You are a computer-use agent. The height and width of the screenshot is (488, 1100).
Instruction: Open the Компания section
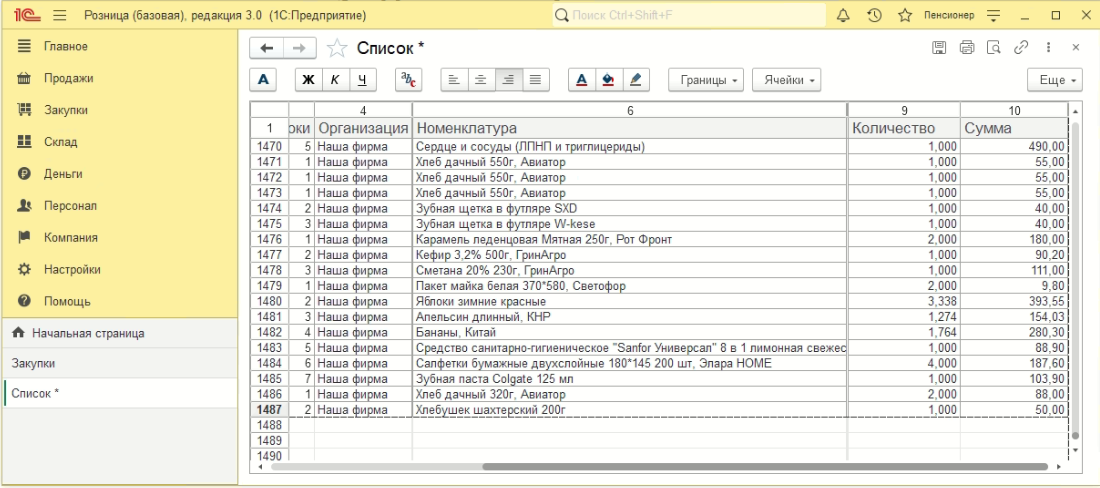tap(119, 238)
